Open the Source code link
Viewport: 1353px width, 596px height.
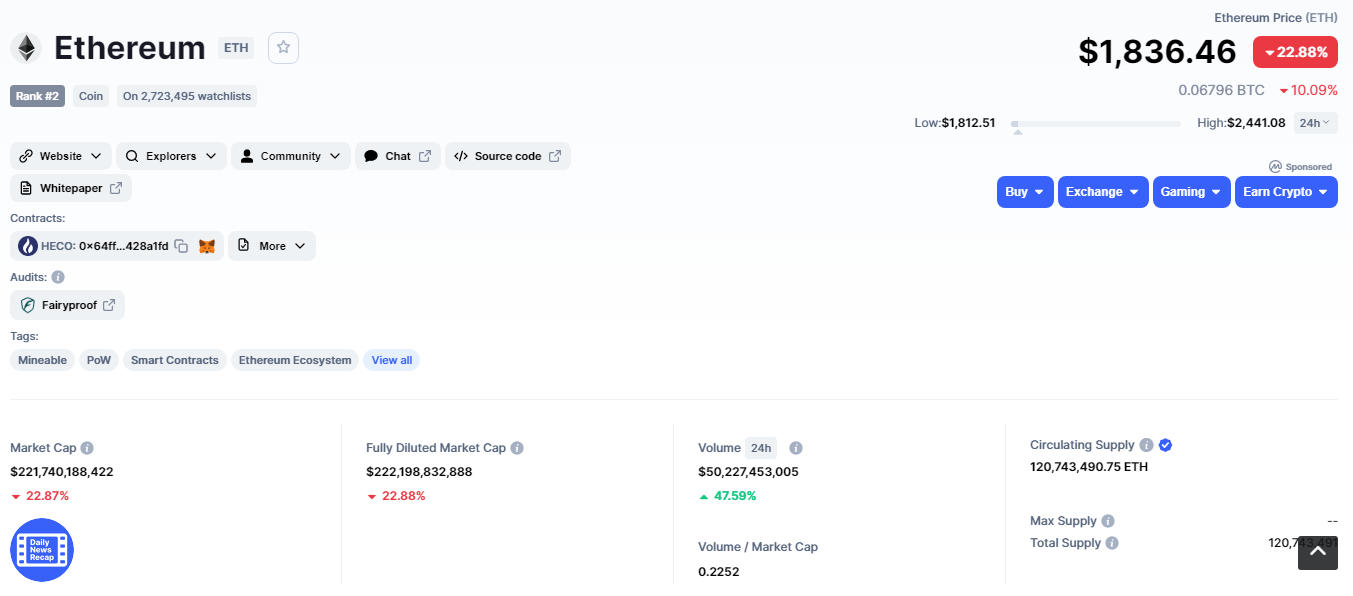pyautogui.click(x=508, y=156)
